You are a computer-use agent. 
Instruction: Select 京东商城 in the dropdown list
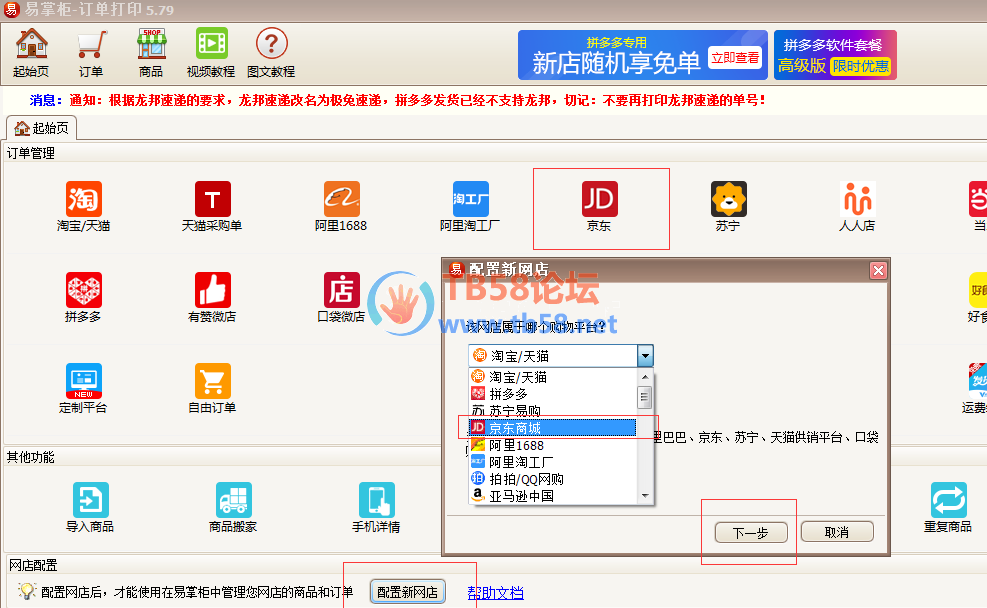click(x=553, y=428)
